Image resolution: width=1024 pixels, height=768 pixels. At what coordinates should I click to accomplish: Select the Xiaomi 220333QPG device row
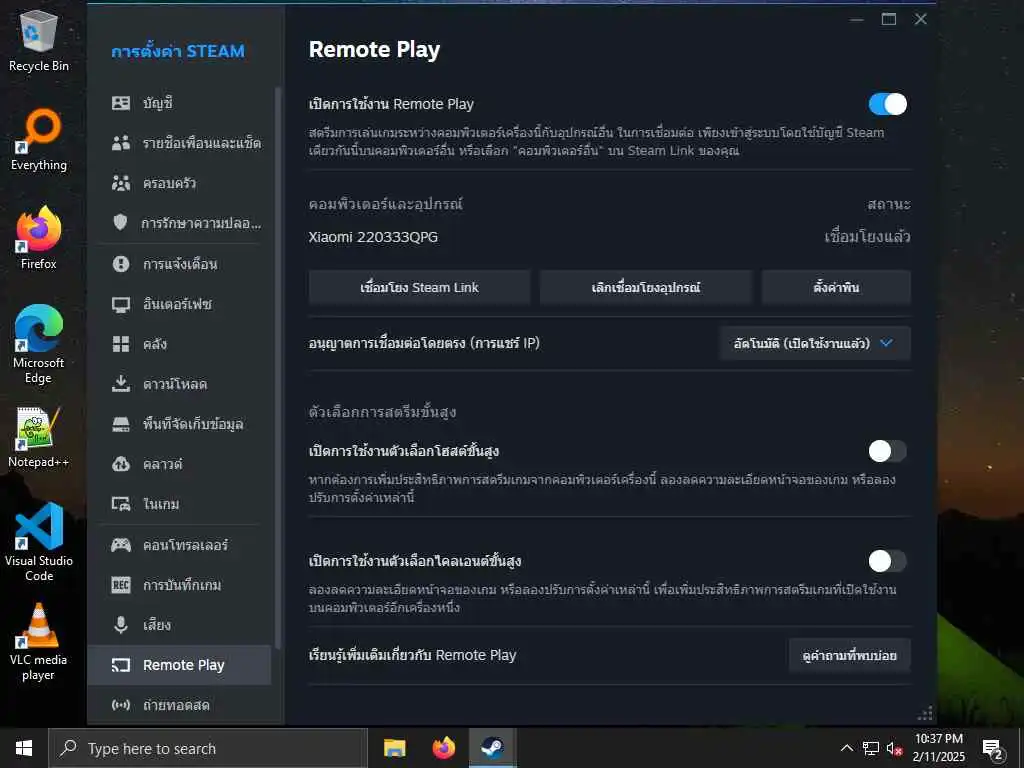(x=609, y=236)
